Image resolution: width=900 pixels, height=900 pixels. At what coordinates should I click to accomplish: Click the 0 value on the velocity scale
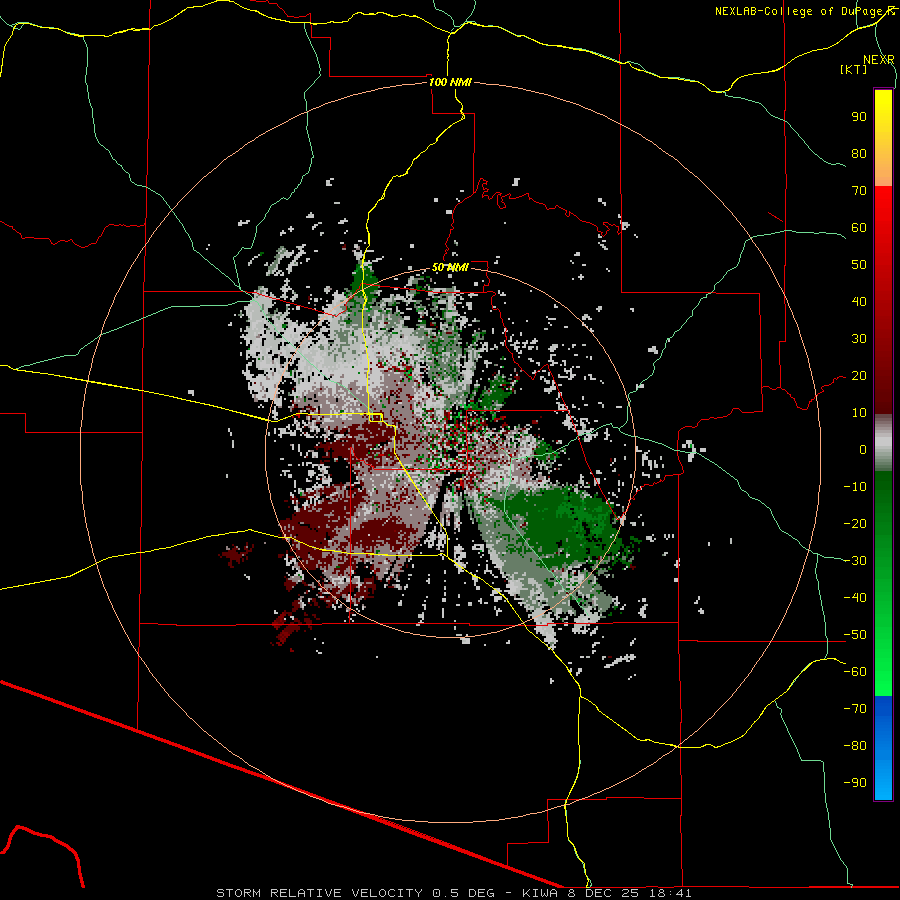pos(863,450)
